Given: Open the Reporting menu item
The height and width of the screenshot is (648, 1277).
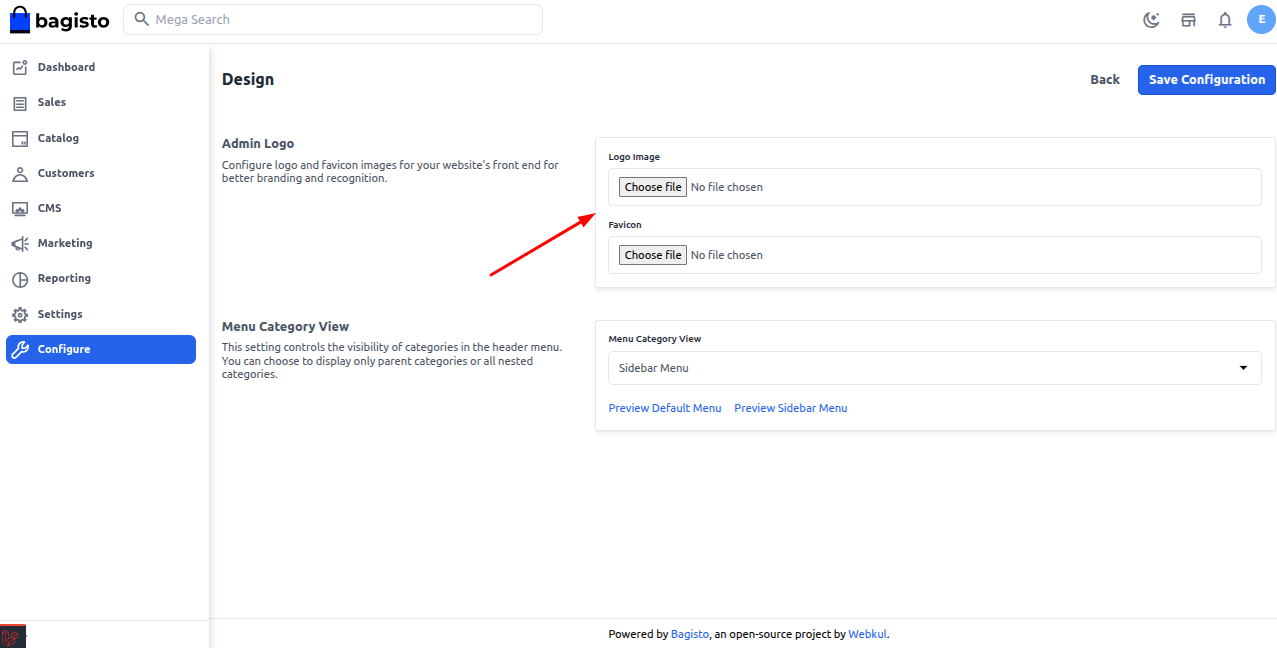Looking at the screenshot, I should click(x=64, y=278).
